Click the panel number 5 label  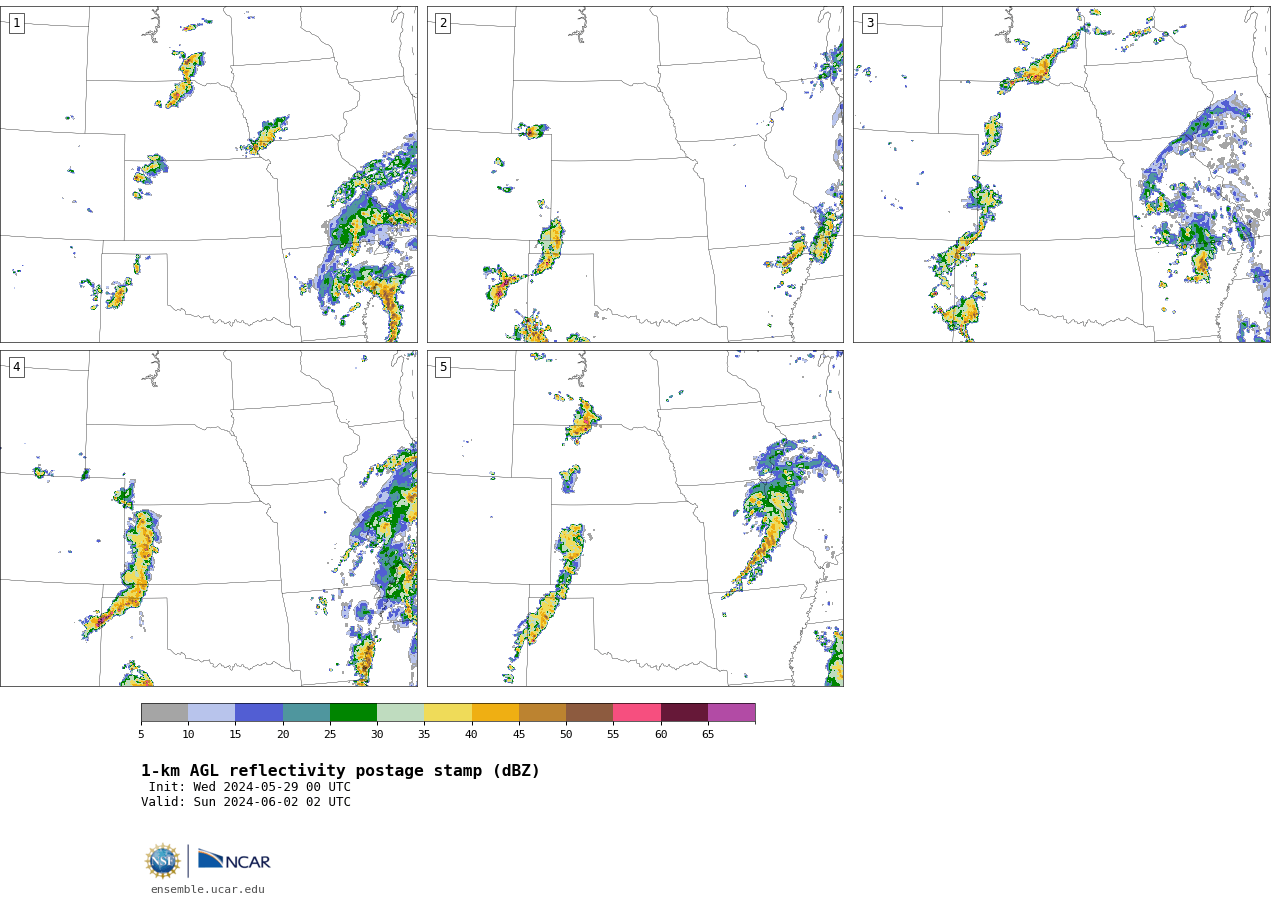(443, 367)
